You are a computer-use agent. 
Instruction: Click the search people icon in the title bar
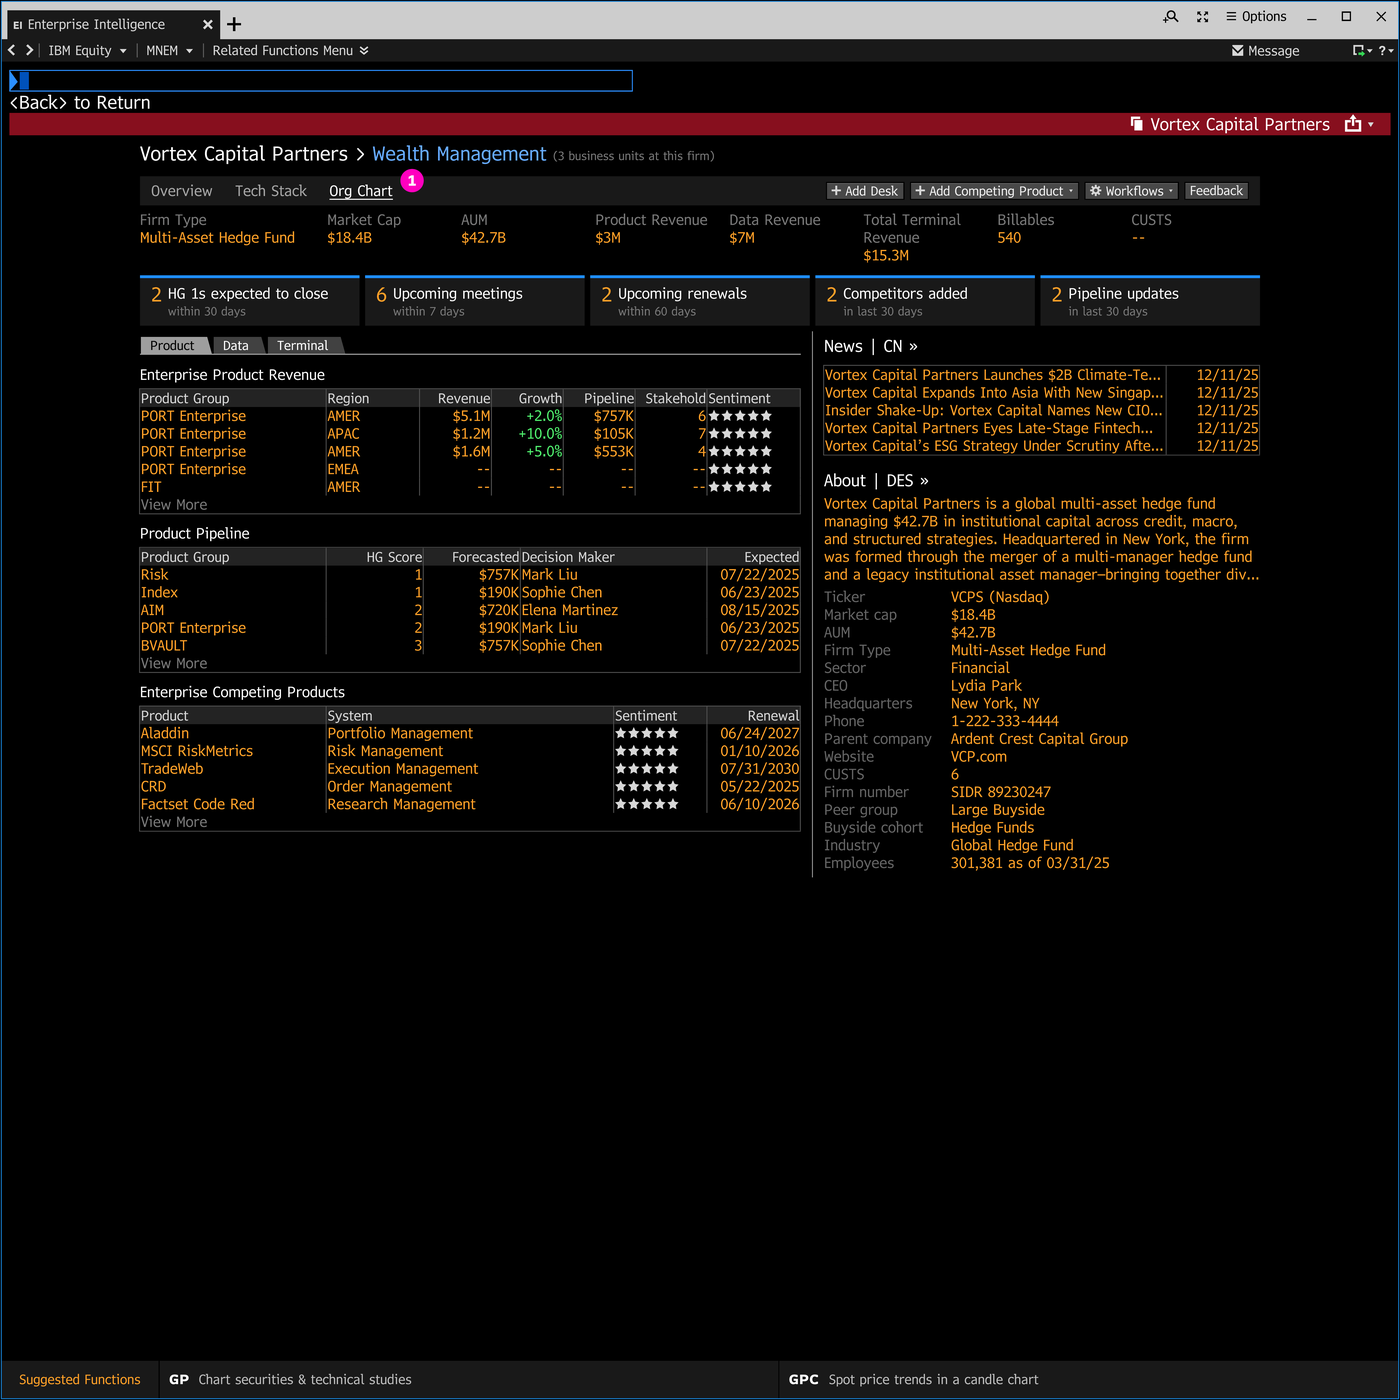[1171, 17]
